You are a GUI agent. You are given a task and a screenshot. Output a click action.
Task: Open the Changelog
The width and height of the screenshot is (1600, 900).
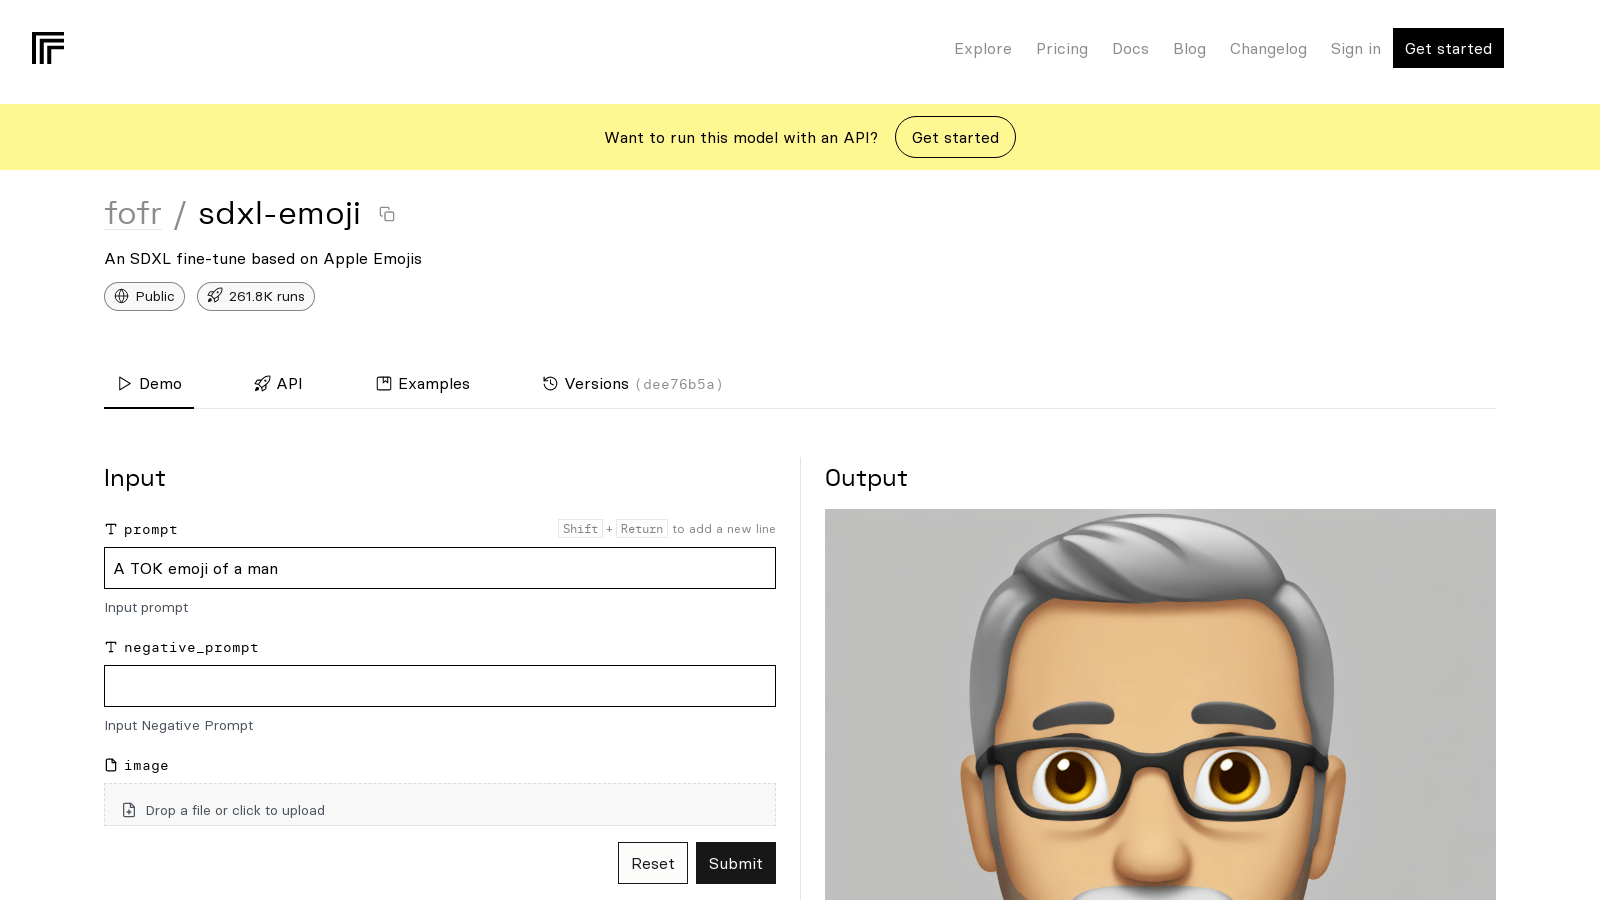[1268, 48]
